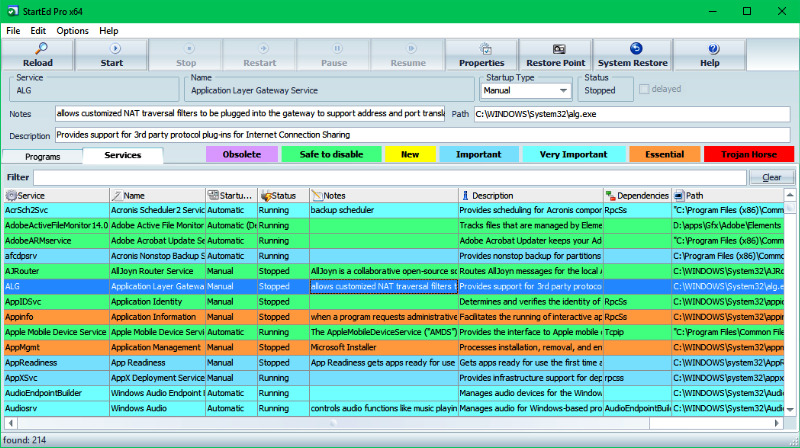This screenshot has width=800, height=448.
Task: Clear the filter text
Action: (x=771, y=177)
